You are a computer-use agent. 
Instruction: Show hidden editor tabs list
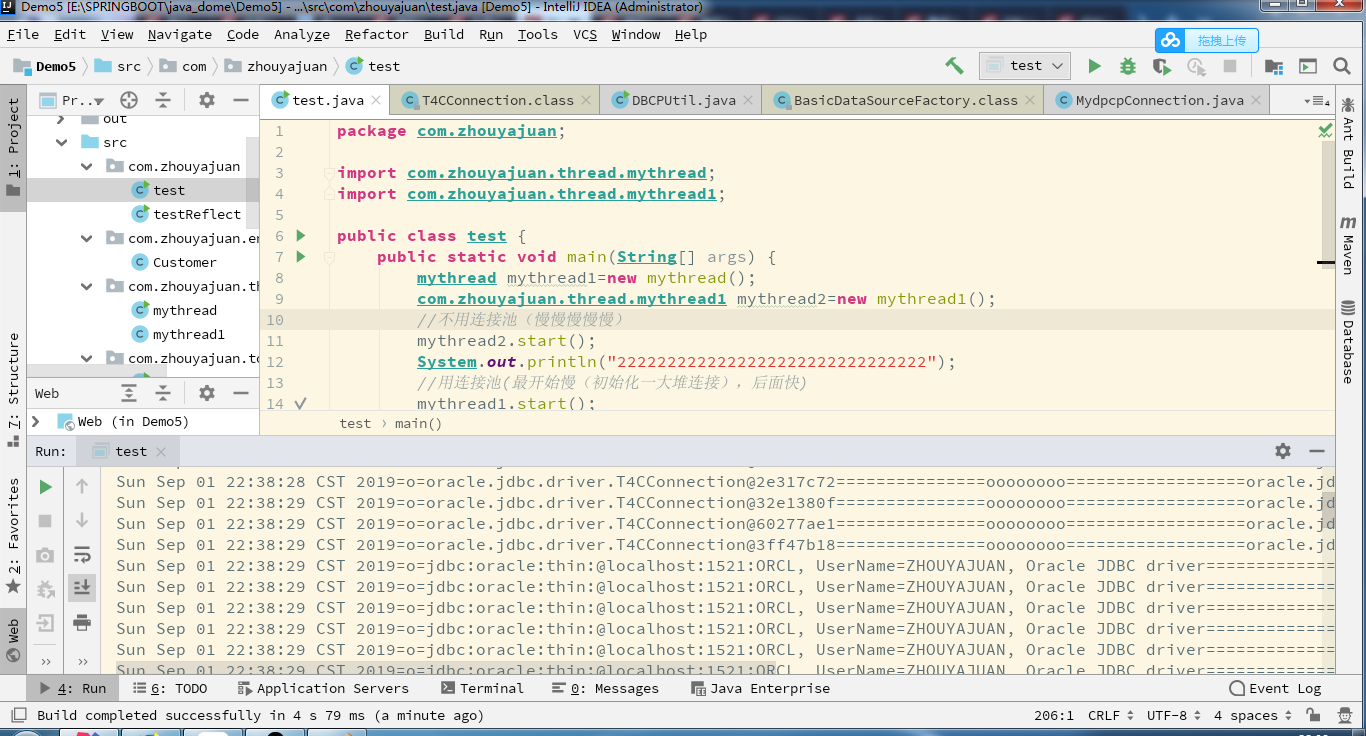[x=1317, y=101]
